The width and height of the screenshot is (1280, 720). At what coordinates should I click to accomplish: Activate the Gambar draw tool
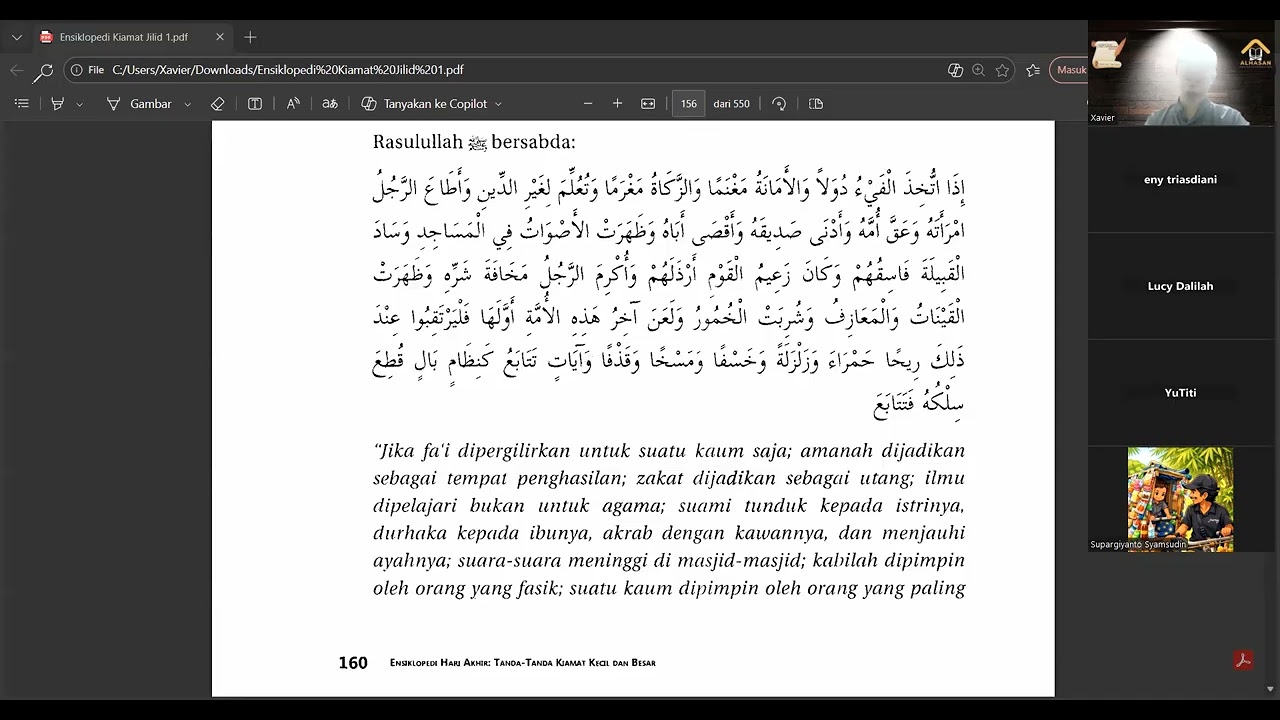[139, 104]
